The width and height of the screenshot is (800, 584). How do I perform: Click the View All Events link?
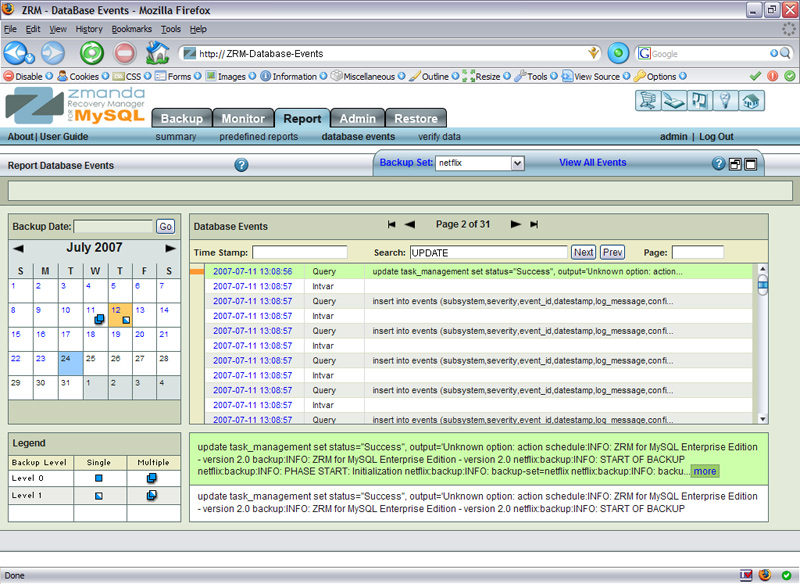pos(592,163)
